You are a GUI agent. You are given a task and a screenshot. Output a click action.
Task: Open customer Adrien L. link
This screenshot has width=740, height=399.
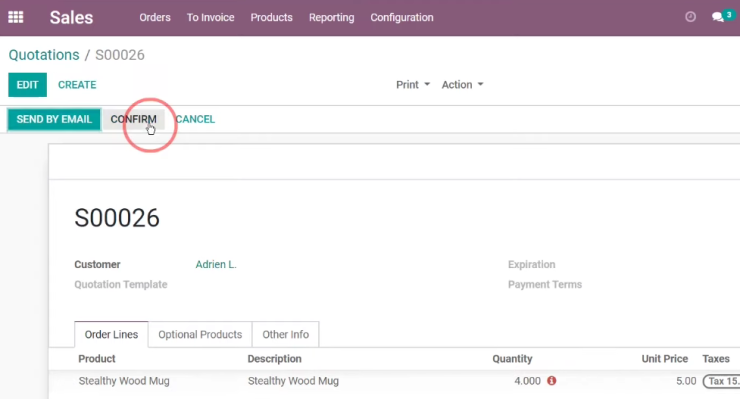[x=216, y=264]
